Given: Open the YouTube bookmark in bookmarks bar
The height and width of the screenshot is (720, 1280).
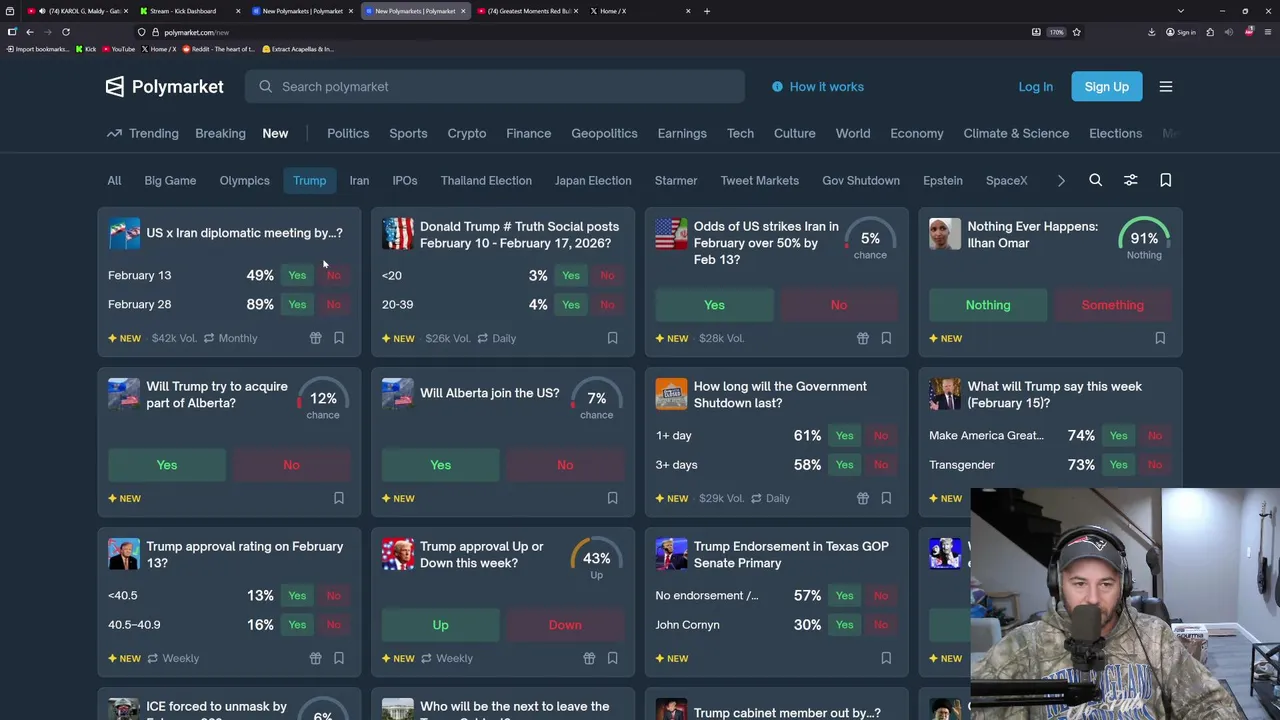Looking at the screenshot, I should tap(119, 49).
